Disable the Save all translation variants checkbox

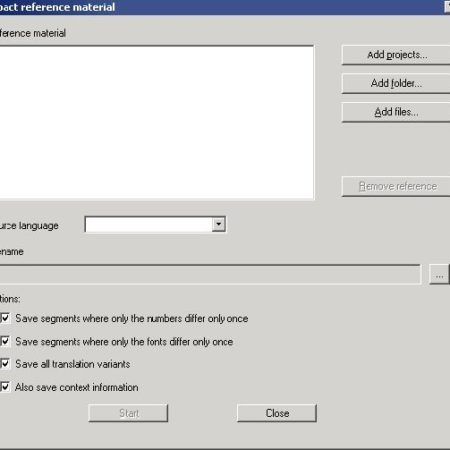(5, 363)
